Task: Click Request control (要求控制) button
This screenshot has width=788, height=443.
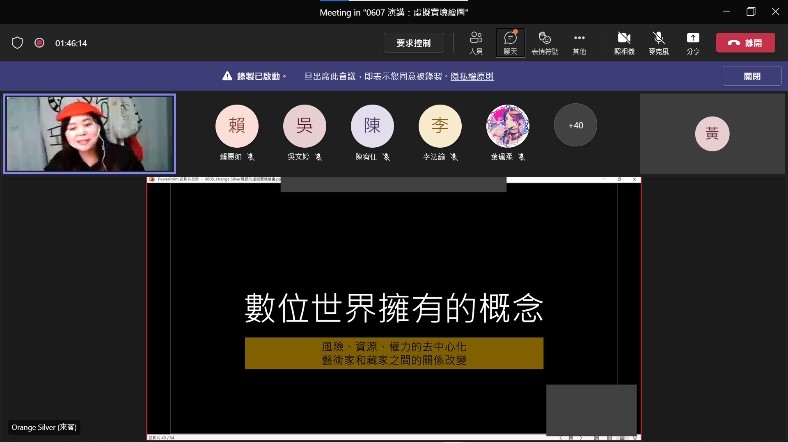Action: [x=413, y=43]
